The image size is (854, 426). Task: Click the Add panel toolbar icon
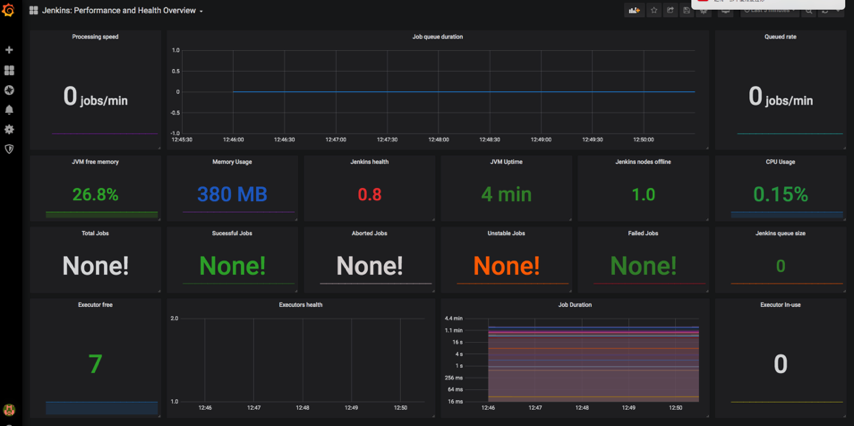(x=635, y=10)
